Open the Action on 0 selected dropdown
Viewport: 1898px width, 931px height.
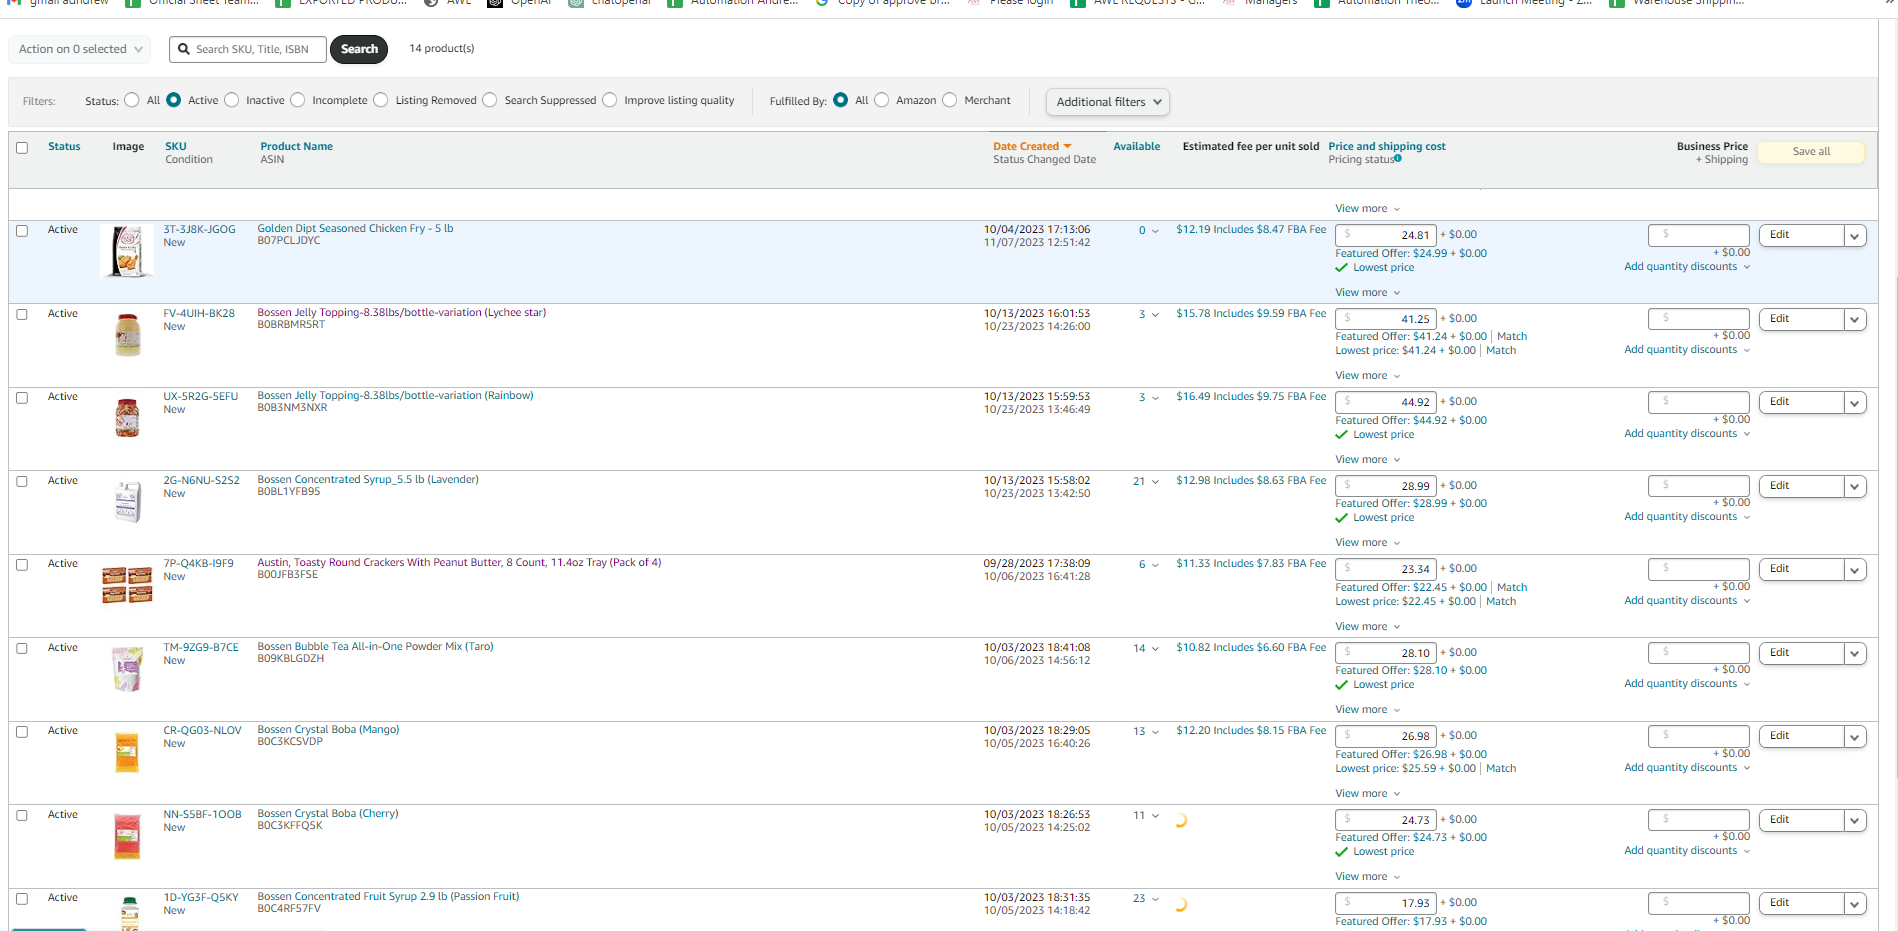point(80,49)
